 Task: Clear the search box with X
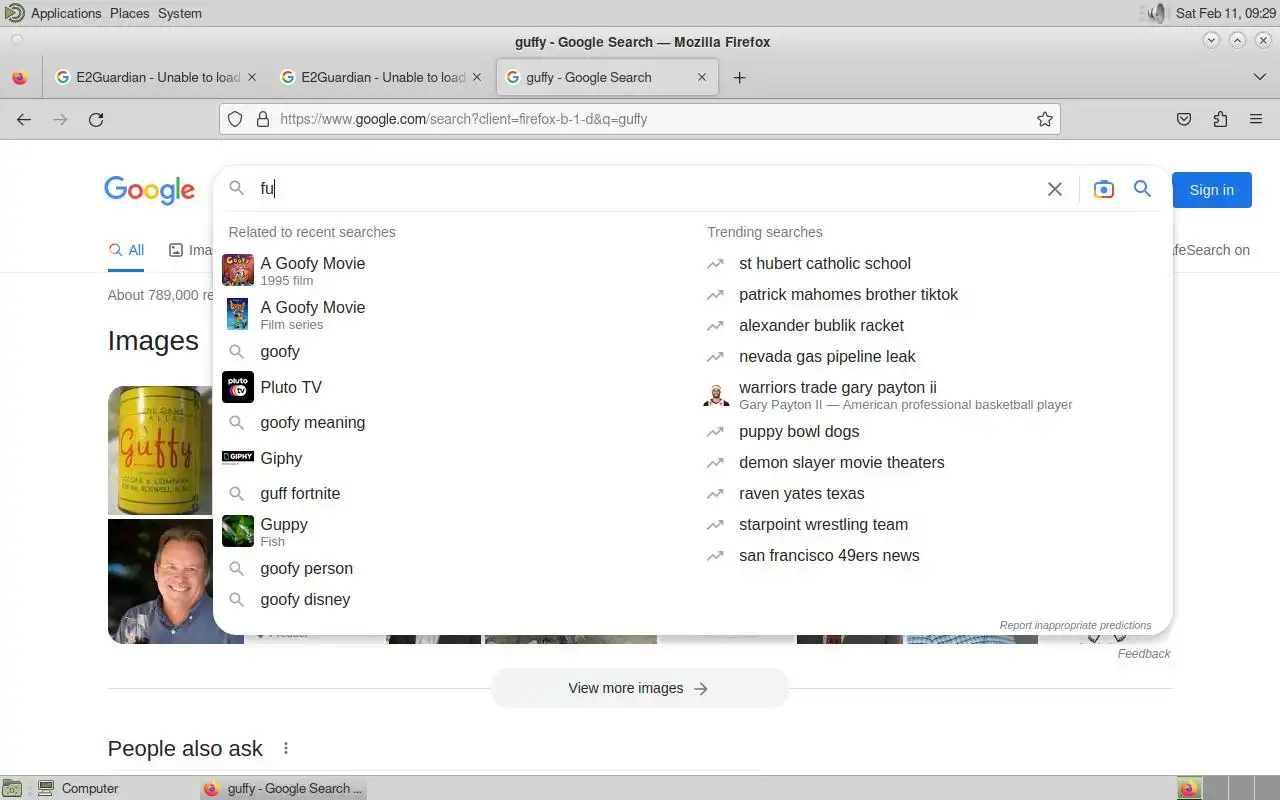point(1054,189)
